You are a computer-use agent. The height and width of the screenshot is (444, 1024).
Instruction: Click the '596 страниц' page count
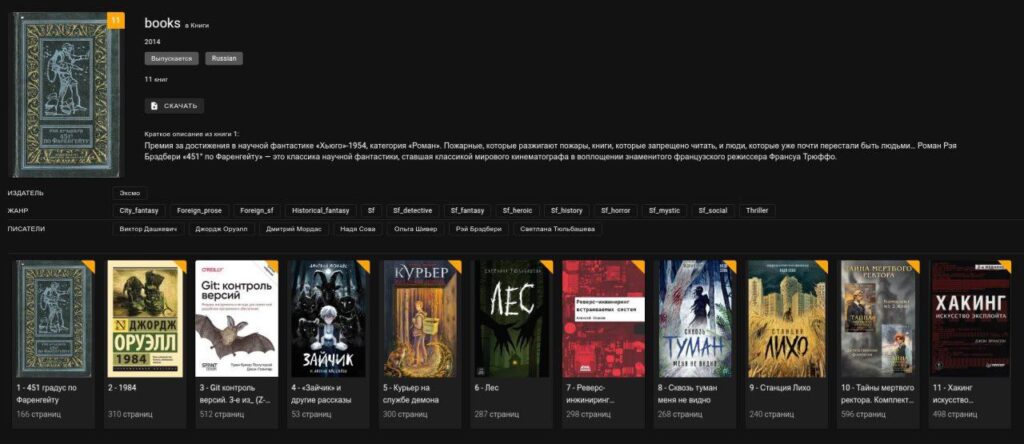pyautogui.click(x=863, y=415)
